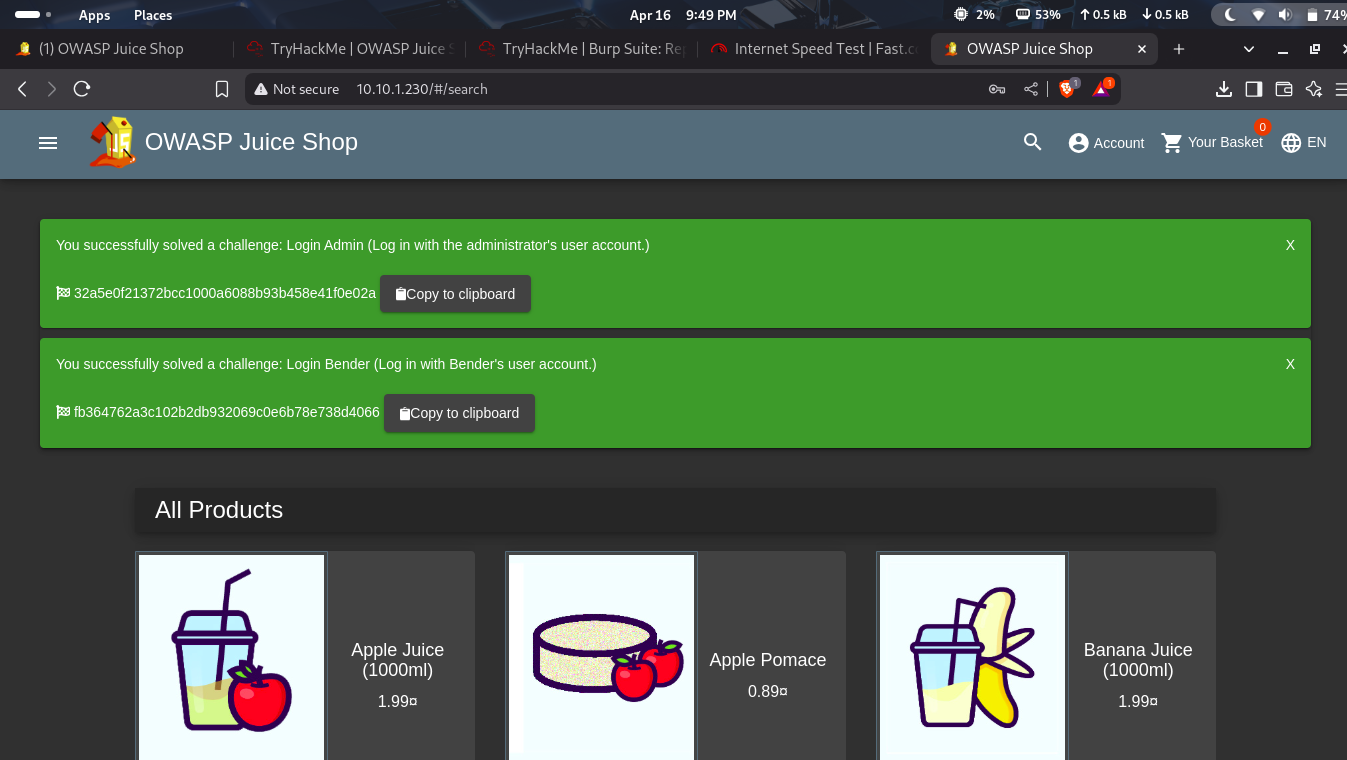Open Your Basket
Image resolution: width=1347 pixels, height=760 pixels.
[x=1212, y=143]
